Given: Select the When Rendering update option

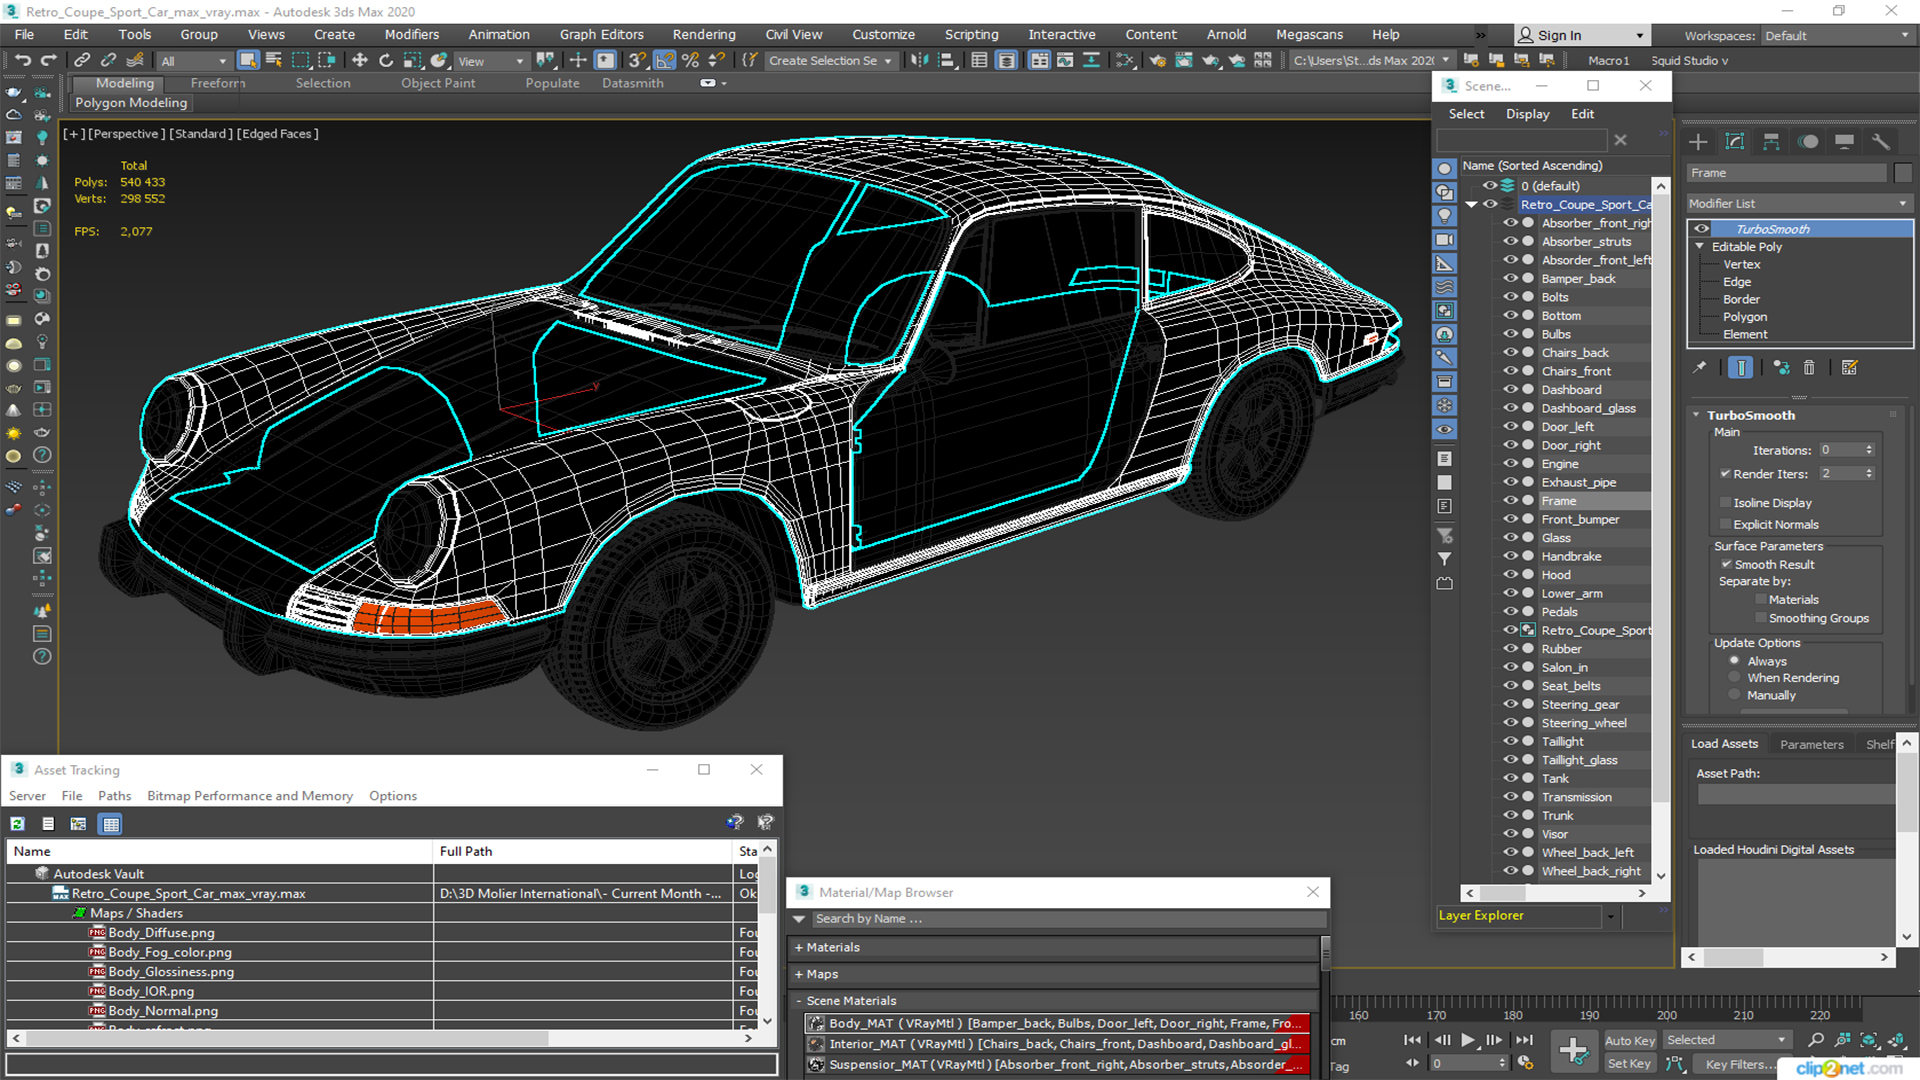Looking at the screenshot, I should [1735, 677].
